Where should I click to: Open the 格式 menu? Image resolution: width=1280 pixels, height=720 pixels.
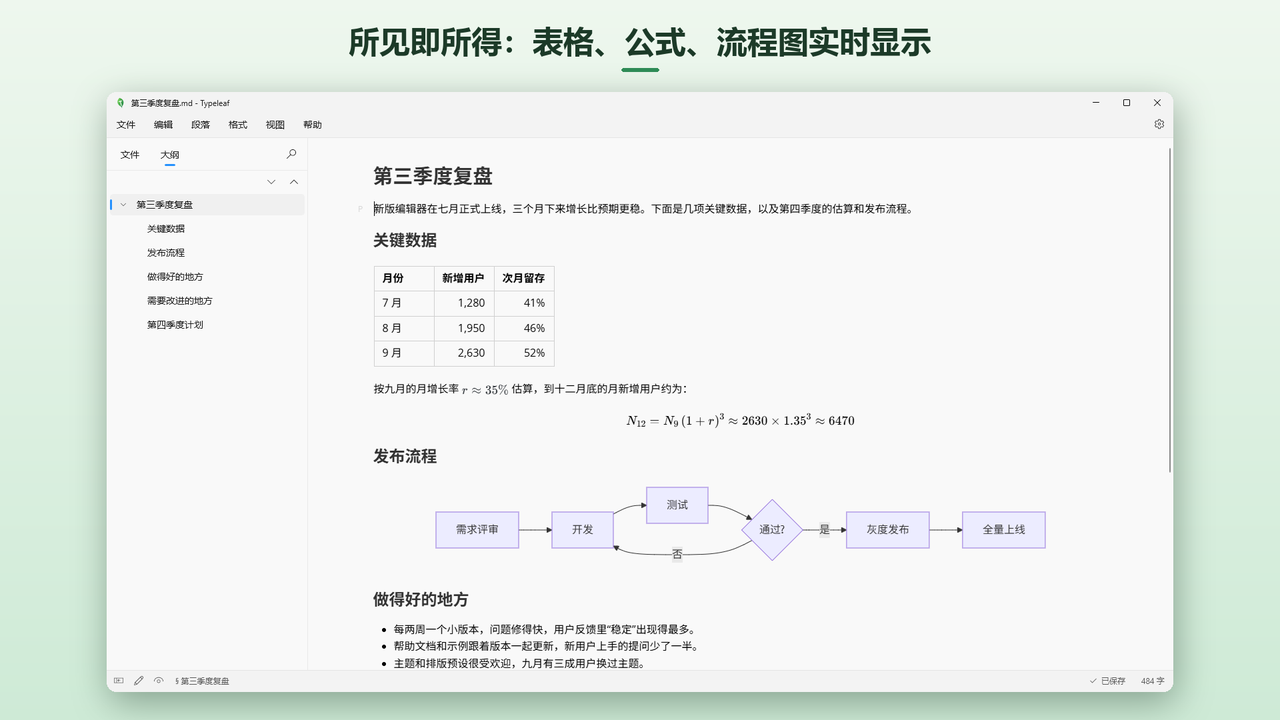(x=238, y=125)
